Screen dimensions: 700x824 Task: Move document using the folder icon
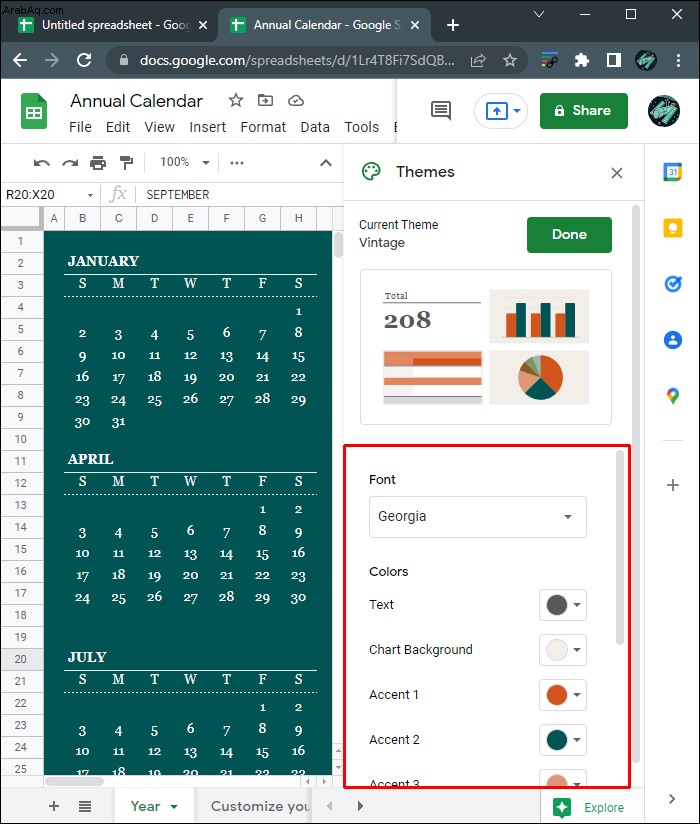click(265, 100)
